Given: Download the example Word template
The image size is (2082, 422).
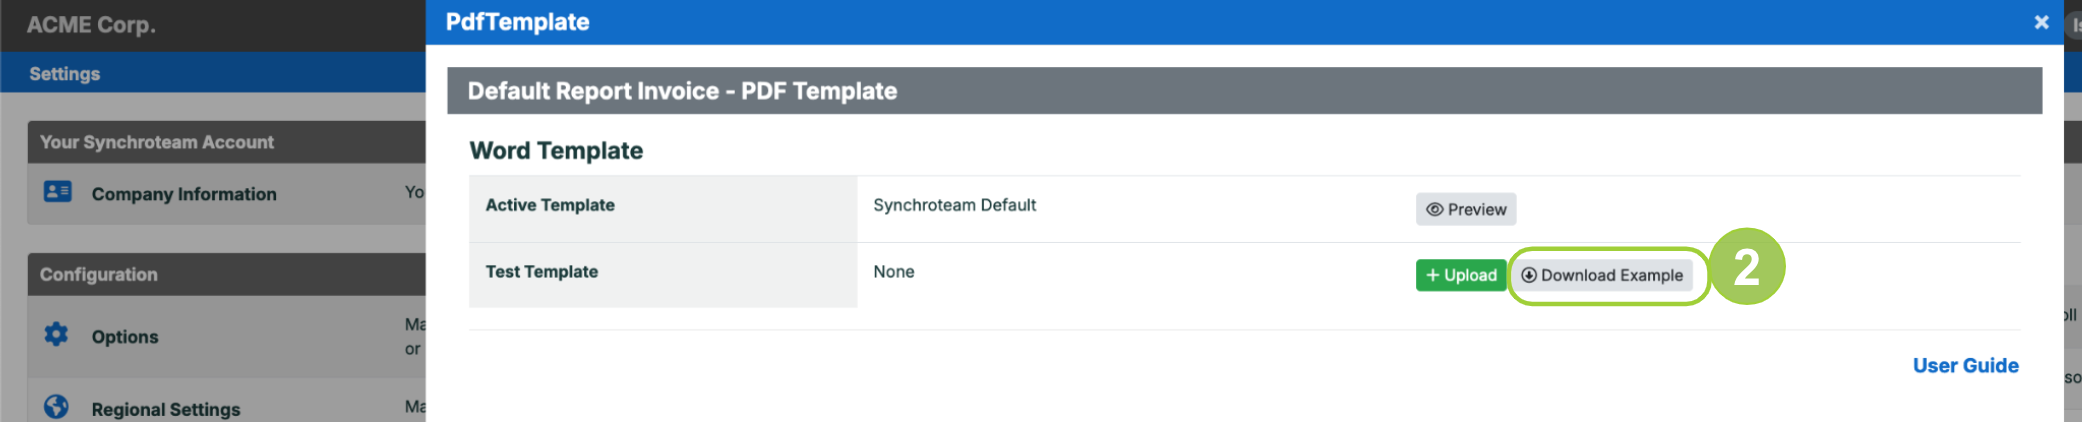Looking at the screenshot, I should [x=1602, y=275].
